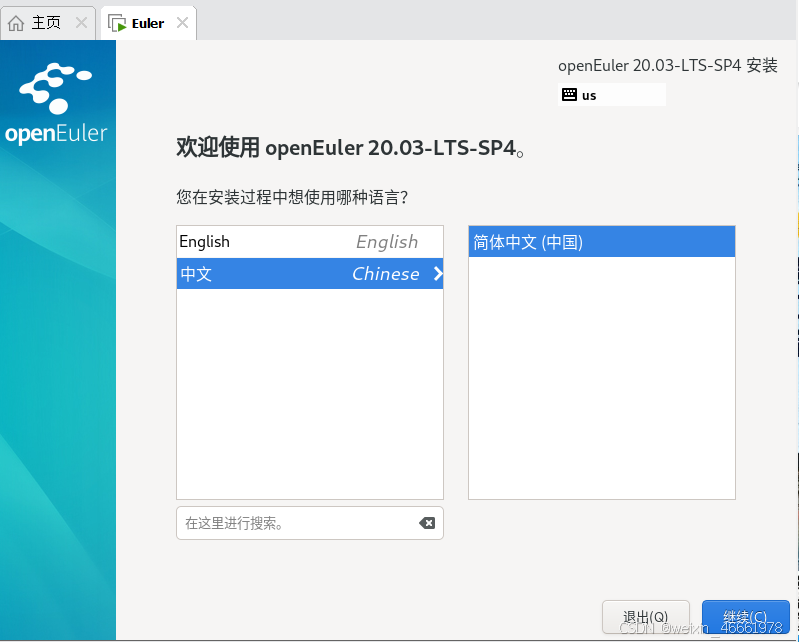Clear the search box with backspace icon
The width and height of the screenshot is (799, 642).
click(x=427, y=523)
